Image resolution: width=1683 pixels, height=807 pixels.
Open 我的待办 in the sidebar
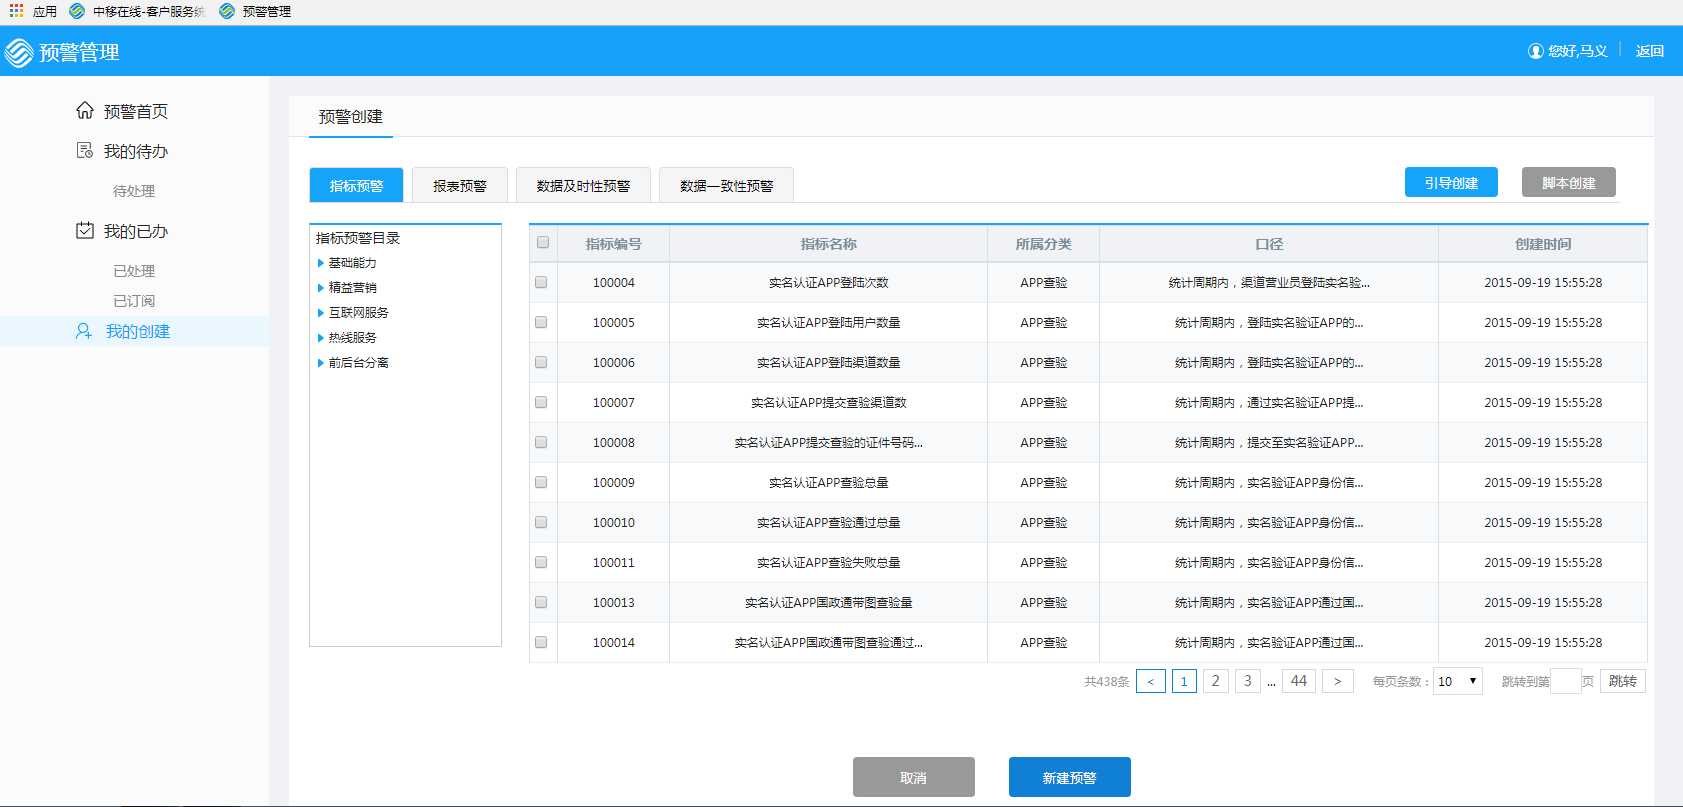click(x=136, y=151)
